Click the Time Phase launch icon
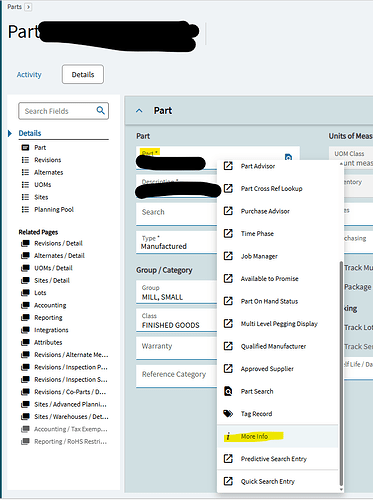The image size is (373, 500). click(x=228, y=233)
